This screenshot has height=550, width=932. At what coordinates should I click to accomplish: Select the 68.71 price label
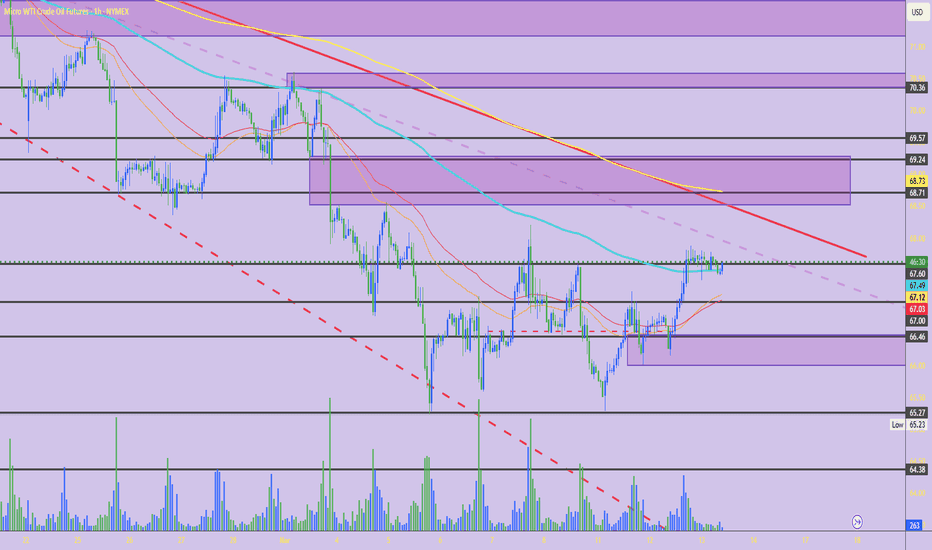(x=917, y=193)
